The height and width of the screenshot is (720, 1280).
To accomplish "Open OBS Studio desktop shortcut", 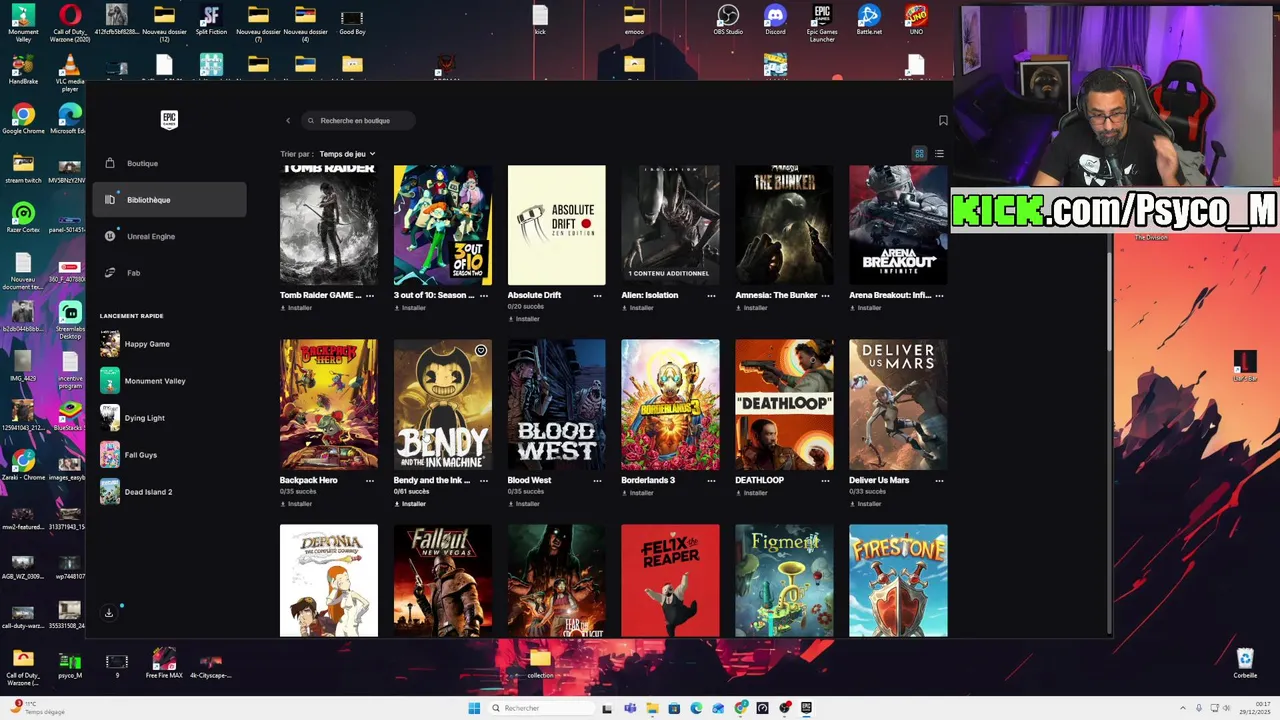I will click(x=728, y=20).
